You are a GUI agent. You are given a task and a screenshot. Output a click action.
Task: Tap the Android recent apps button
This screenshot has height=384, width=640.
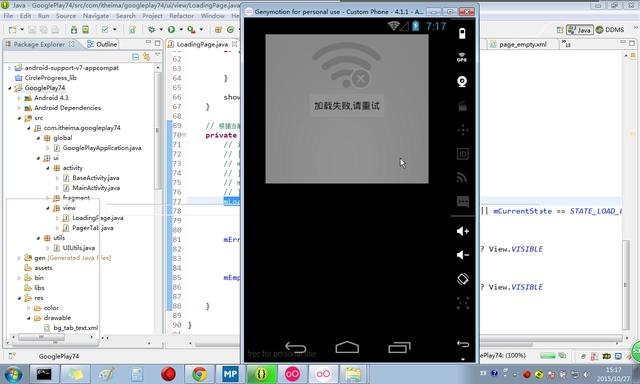399,347
